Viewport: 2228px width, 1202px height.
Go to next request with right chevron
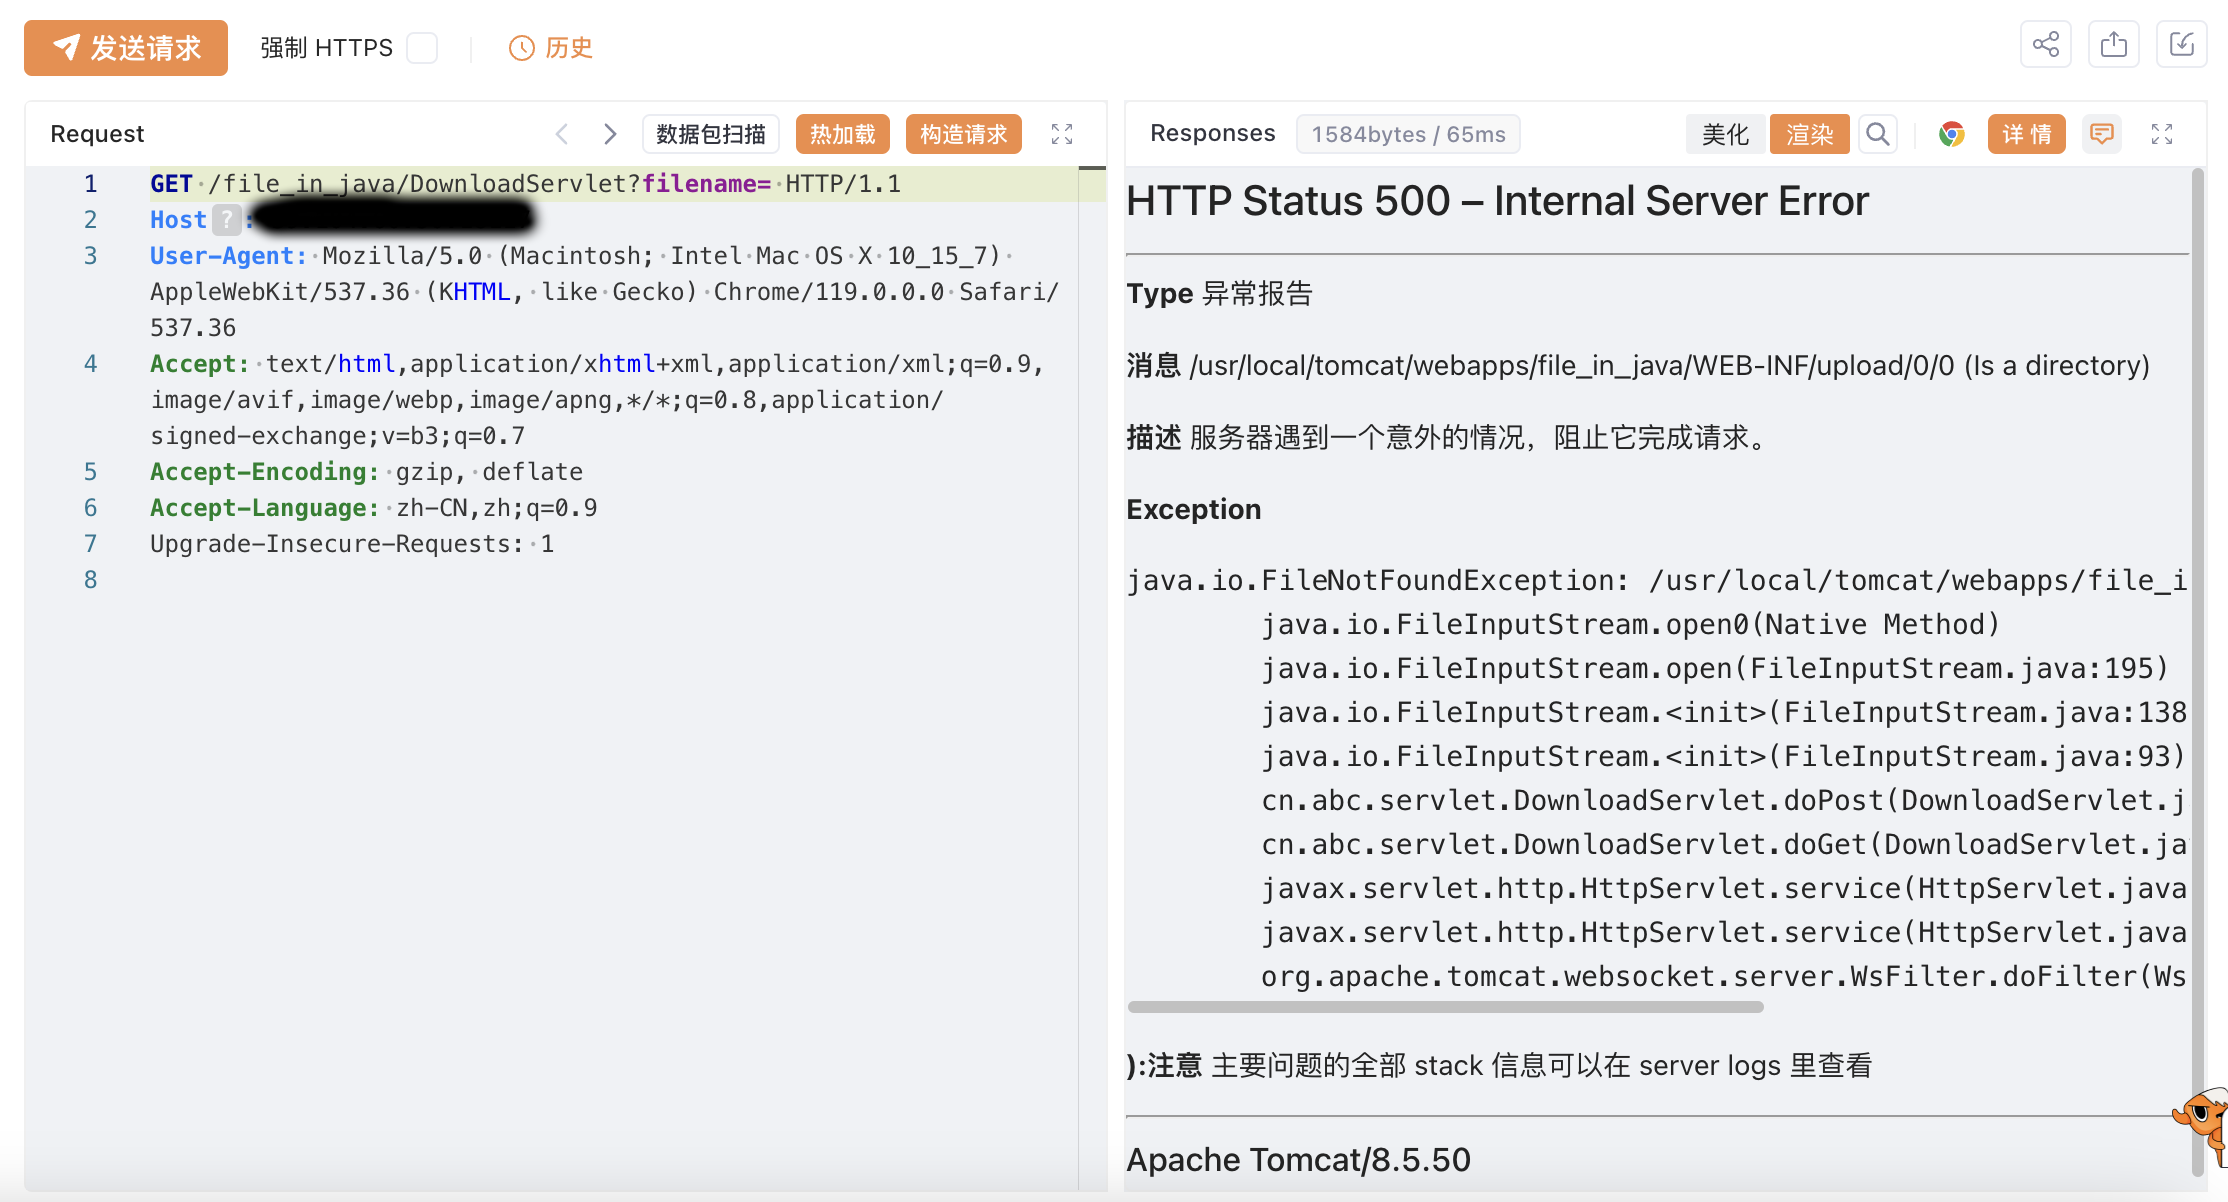(x=610, y=134)
